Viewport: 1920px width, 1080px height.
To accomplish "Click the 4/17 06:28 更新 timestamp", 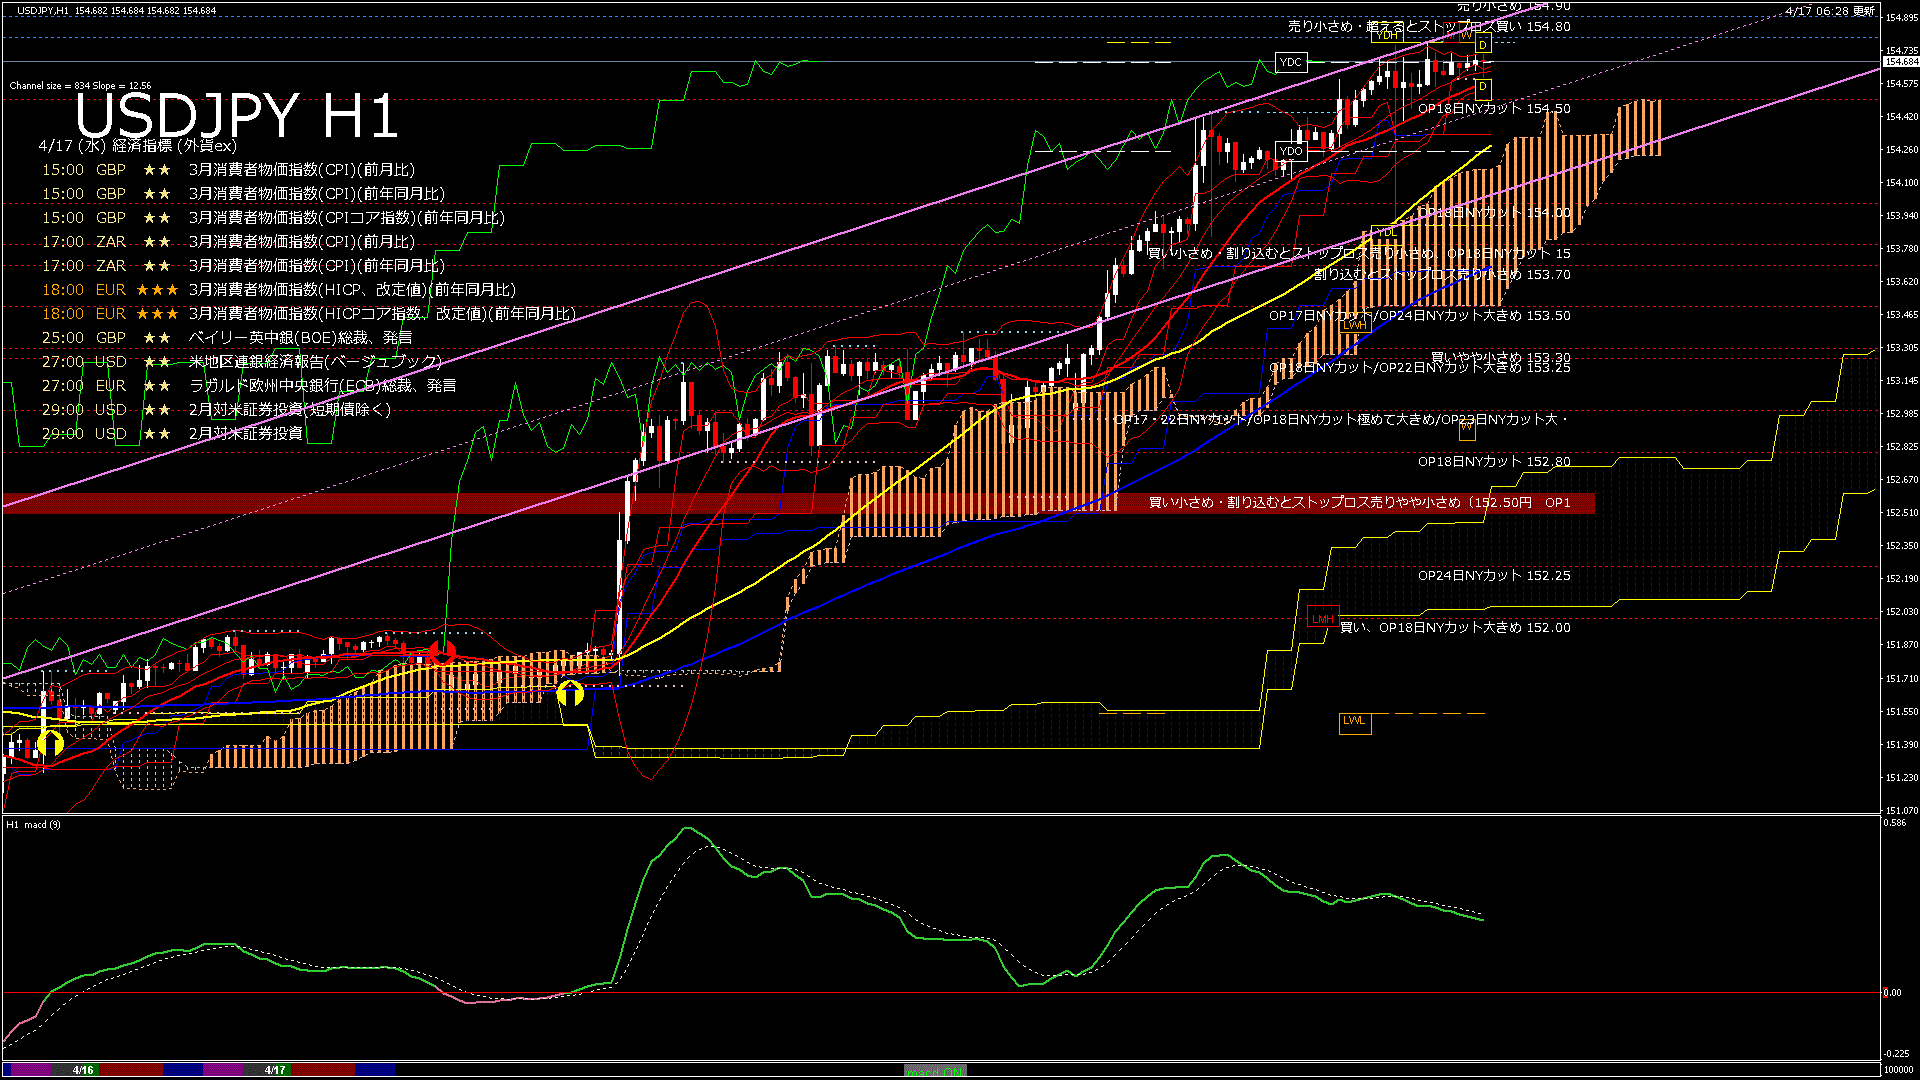I will pyautogui.click(x=1829, y=11).
